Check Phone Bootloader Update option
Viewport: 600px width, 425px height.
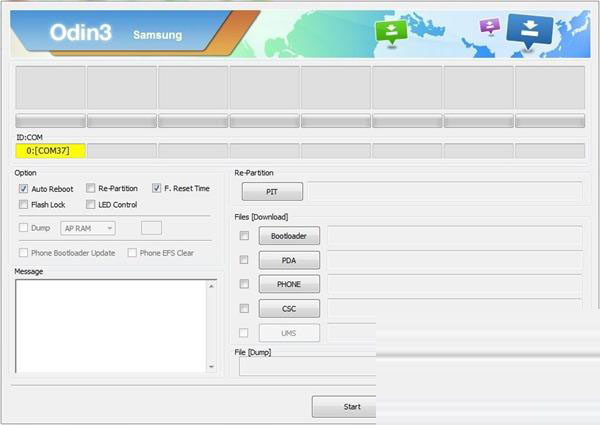tap(23, 252)
